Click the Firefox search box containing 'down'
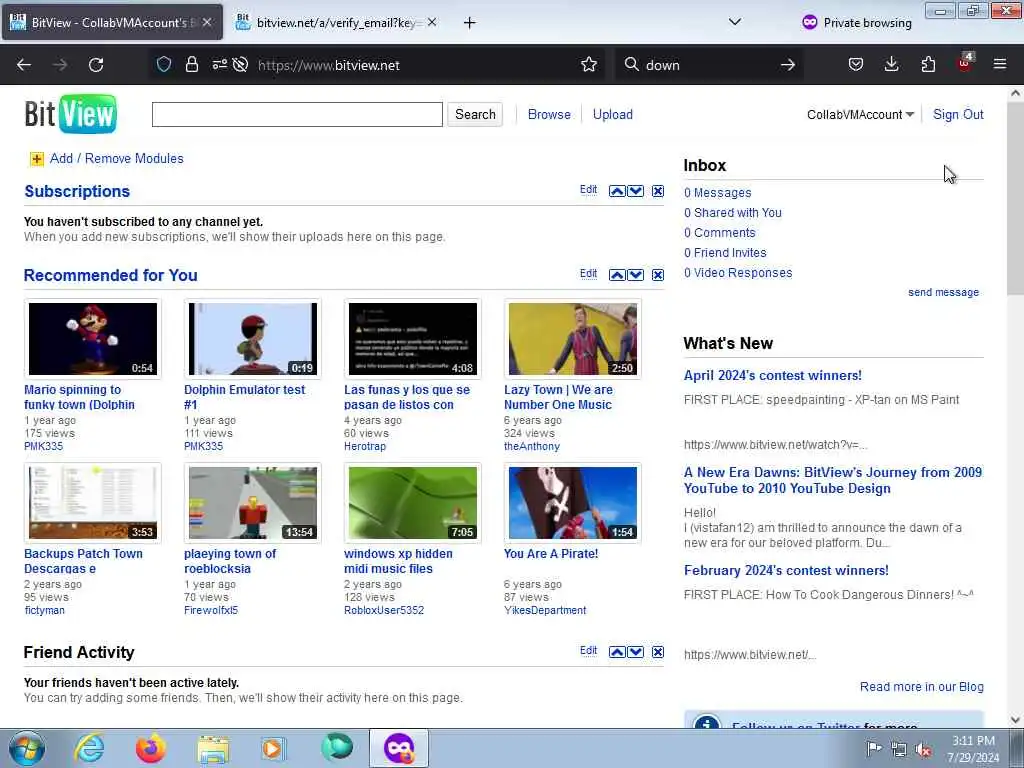This screenshot has width=1024, height=768. coord(709,65)
